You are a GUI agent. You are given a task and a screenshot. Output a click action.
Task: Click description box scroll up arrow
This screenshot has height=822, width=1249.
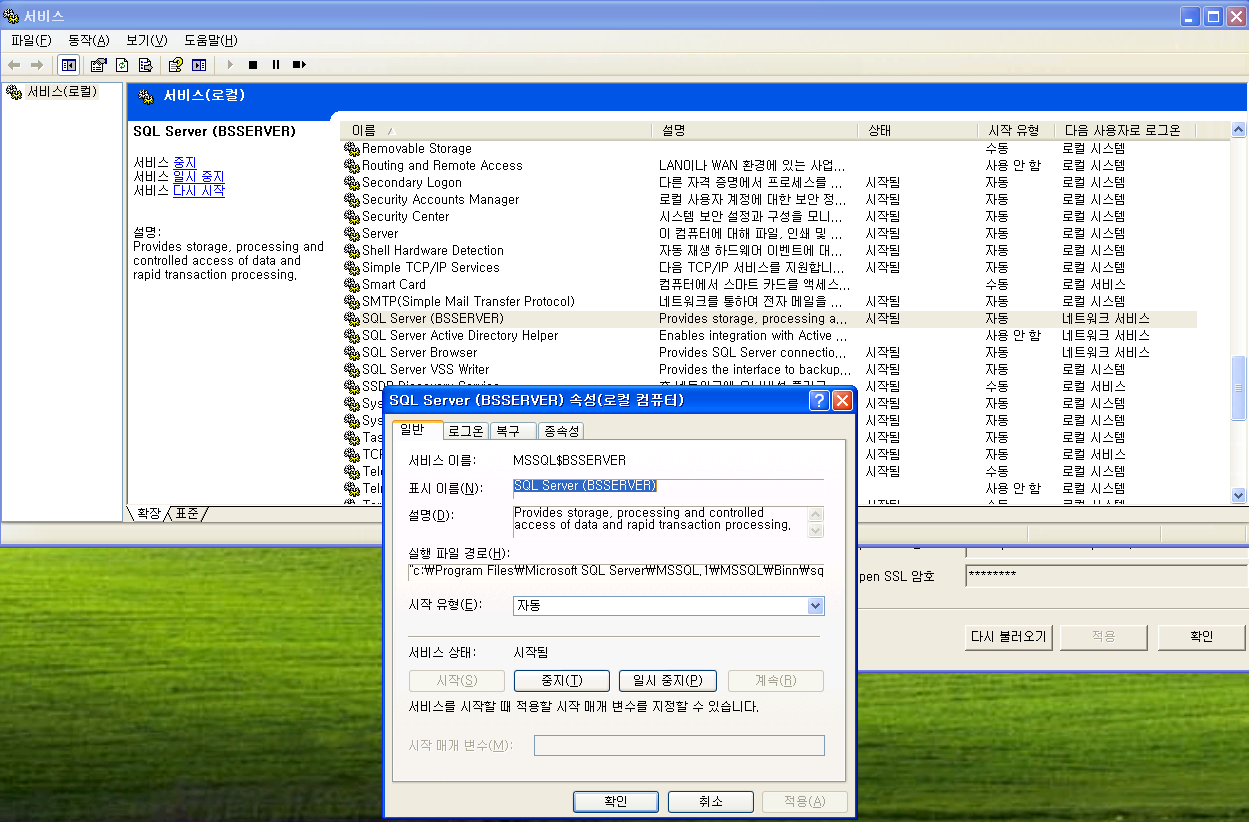815,514
